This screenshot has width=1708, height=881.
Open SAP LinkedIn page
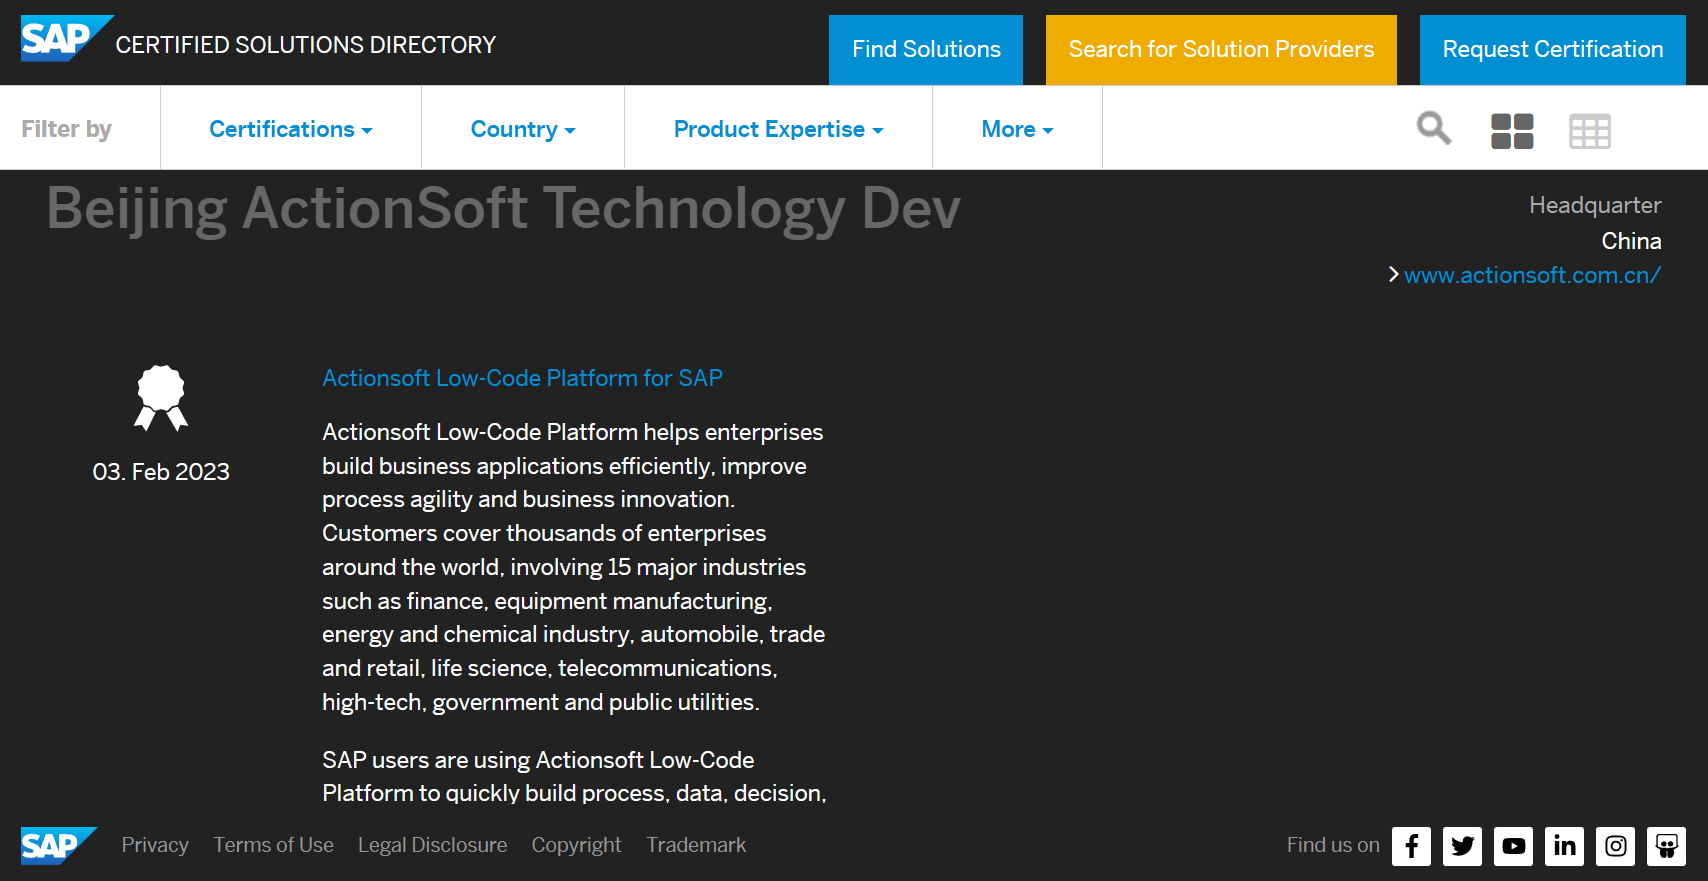1564,846
